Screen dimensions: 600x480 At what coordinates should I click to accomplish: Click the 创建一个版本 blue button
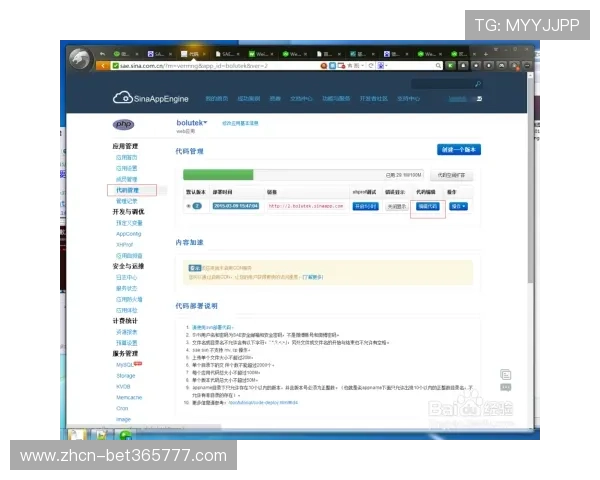click(x=458, y=150)
